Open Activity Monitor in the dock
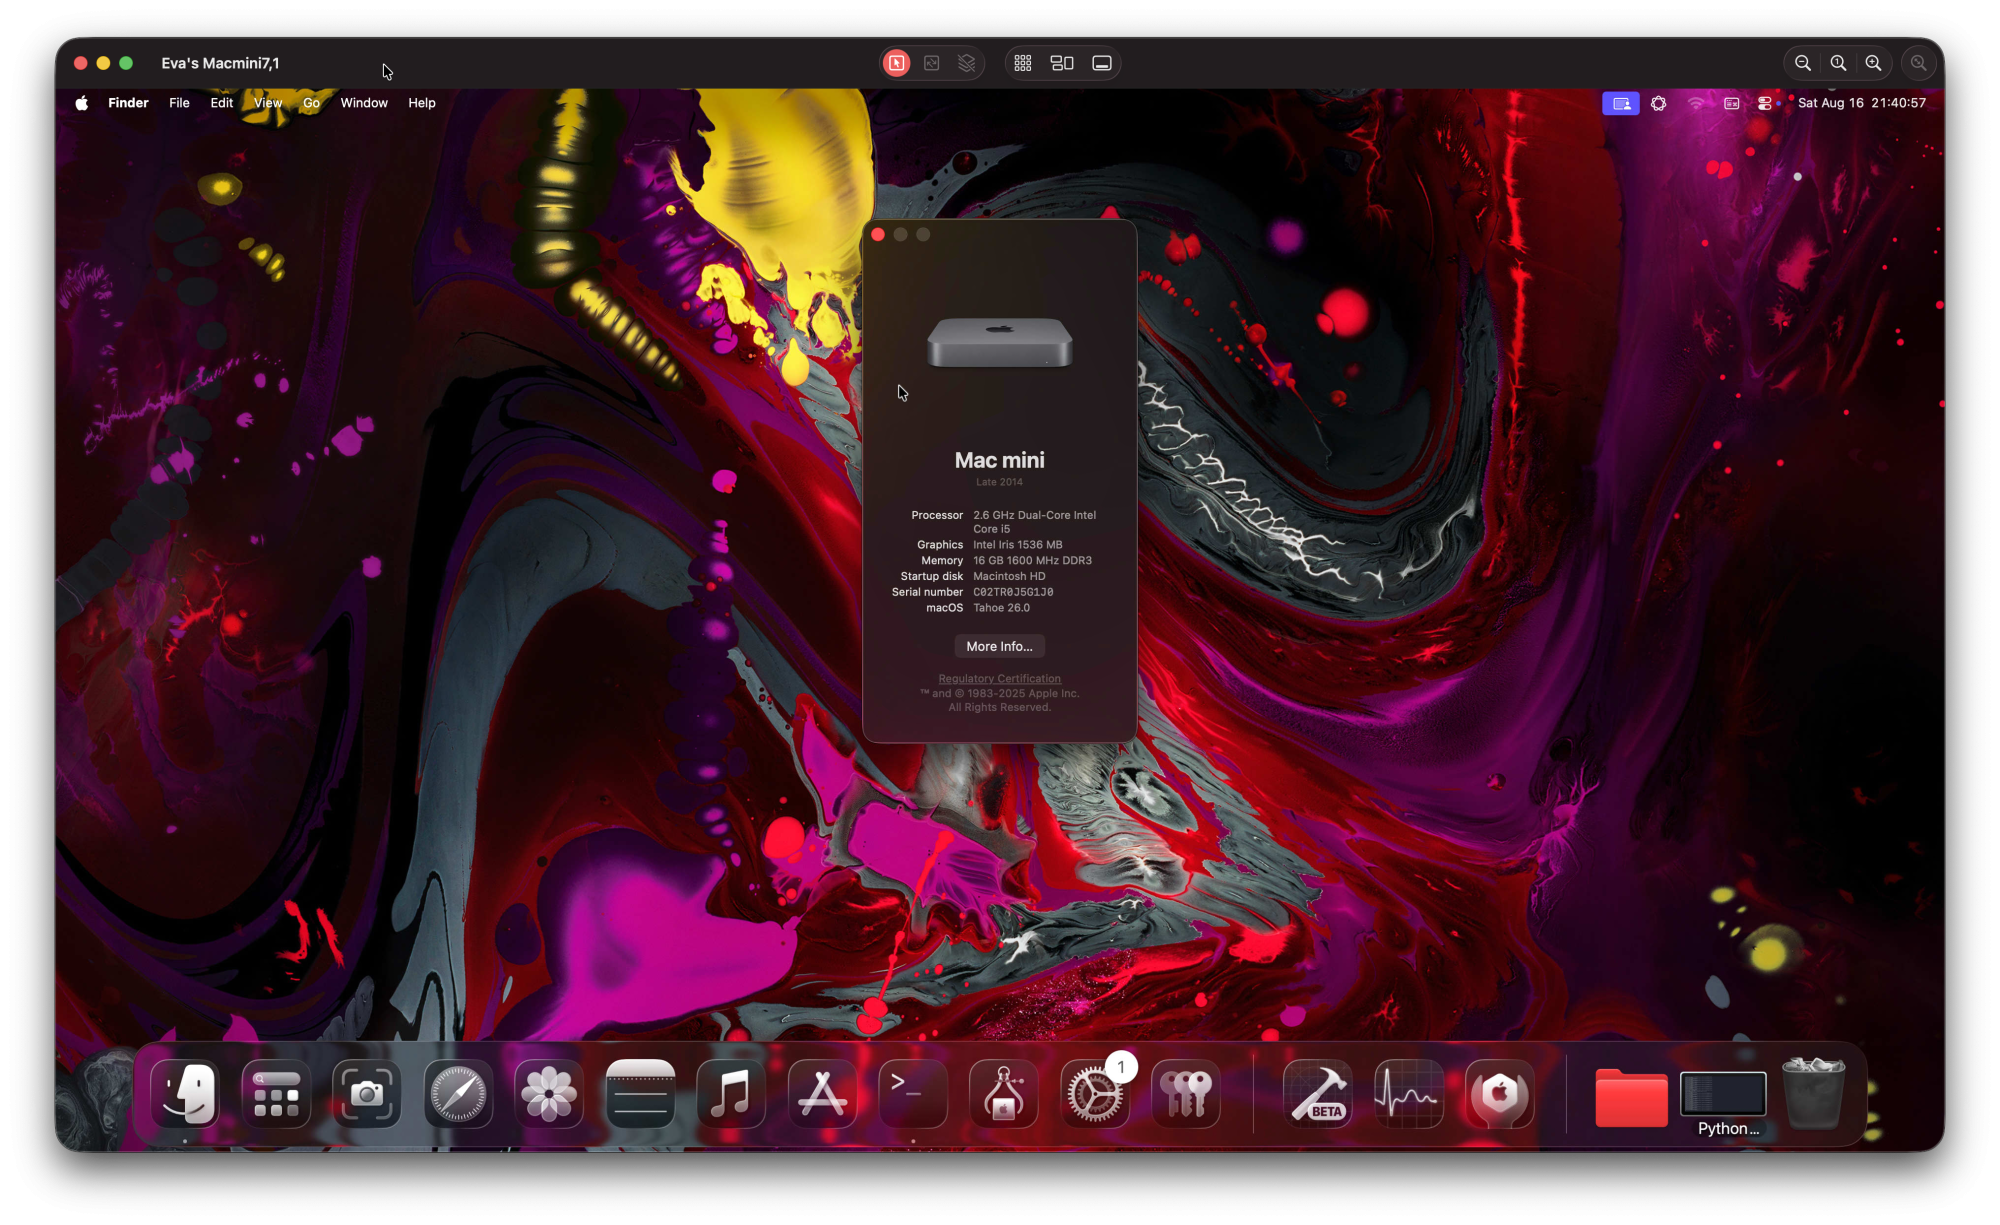2000x1225 pixels. 1408,1094
